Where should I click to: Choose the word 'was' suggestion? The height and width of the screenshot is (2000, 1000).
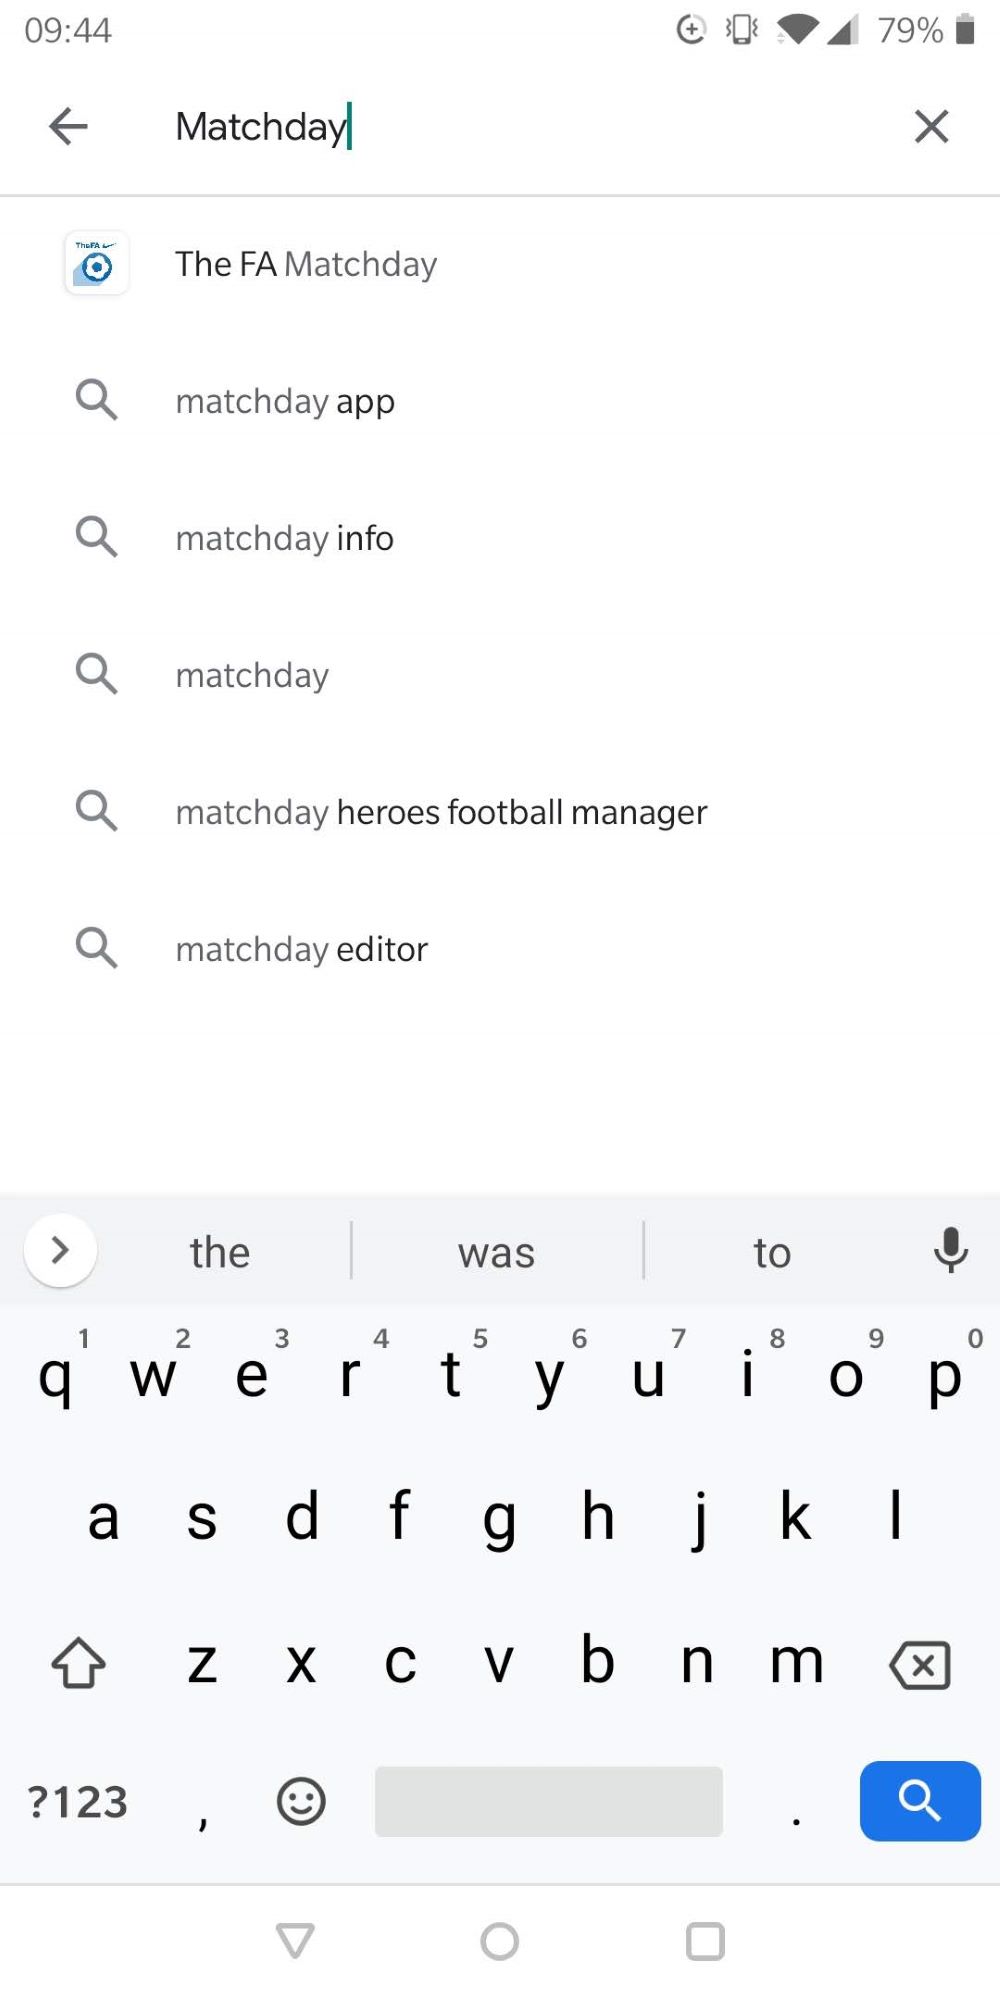tap(496, 1251)
